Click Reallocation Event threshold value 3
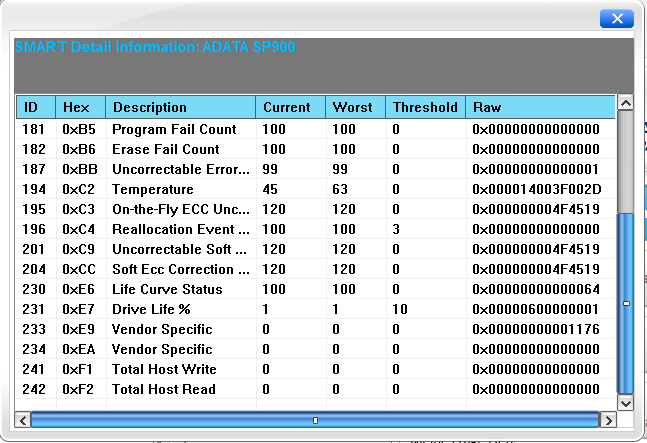 coord(396,229)
